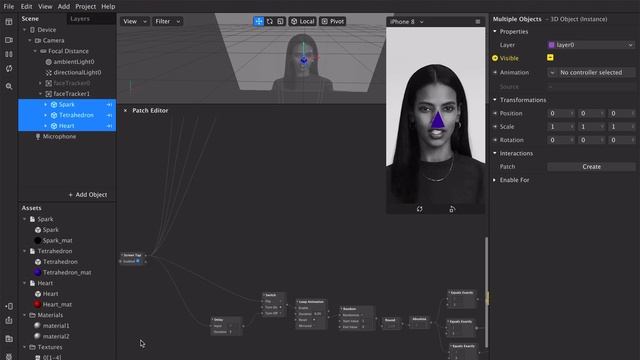
Task: Open the iPhone 8 device dropdown
Action: click(x=407, y=22)
